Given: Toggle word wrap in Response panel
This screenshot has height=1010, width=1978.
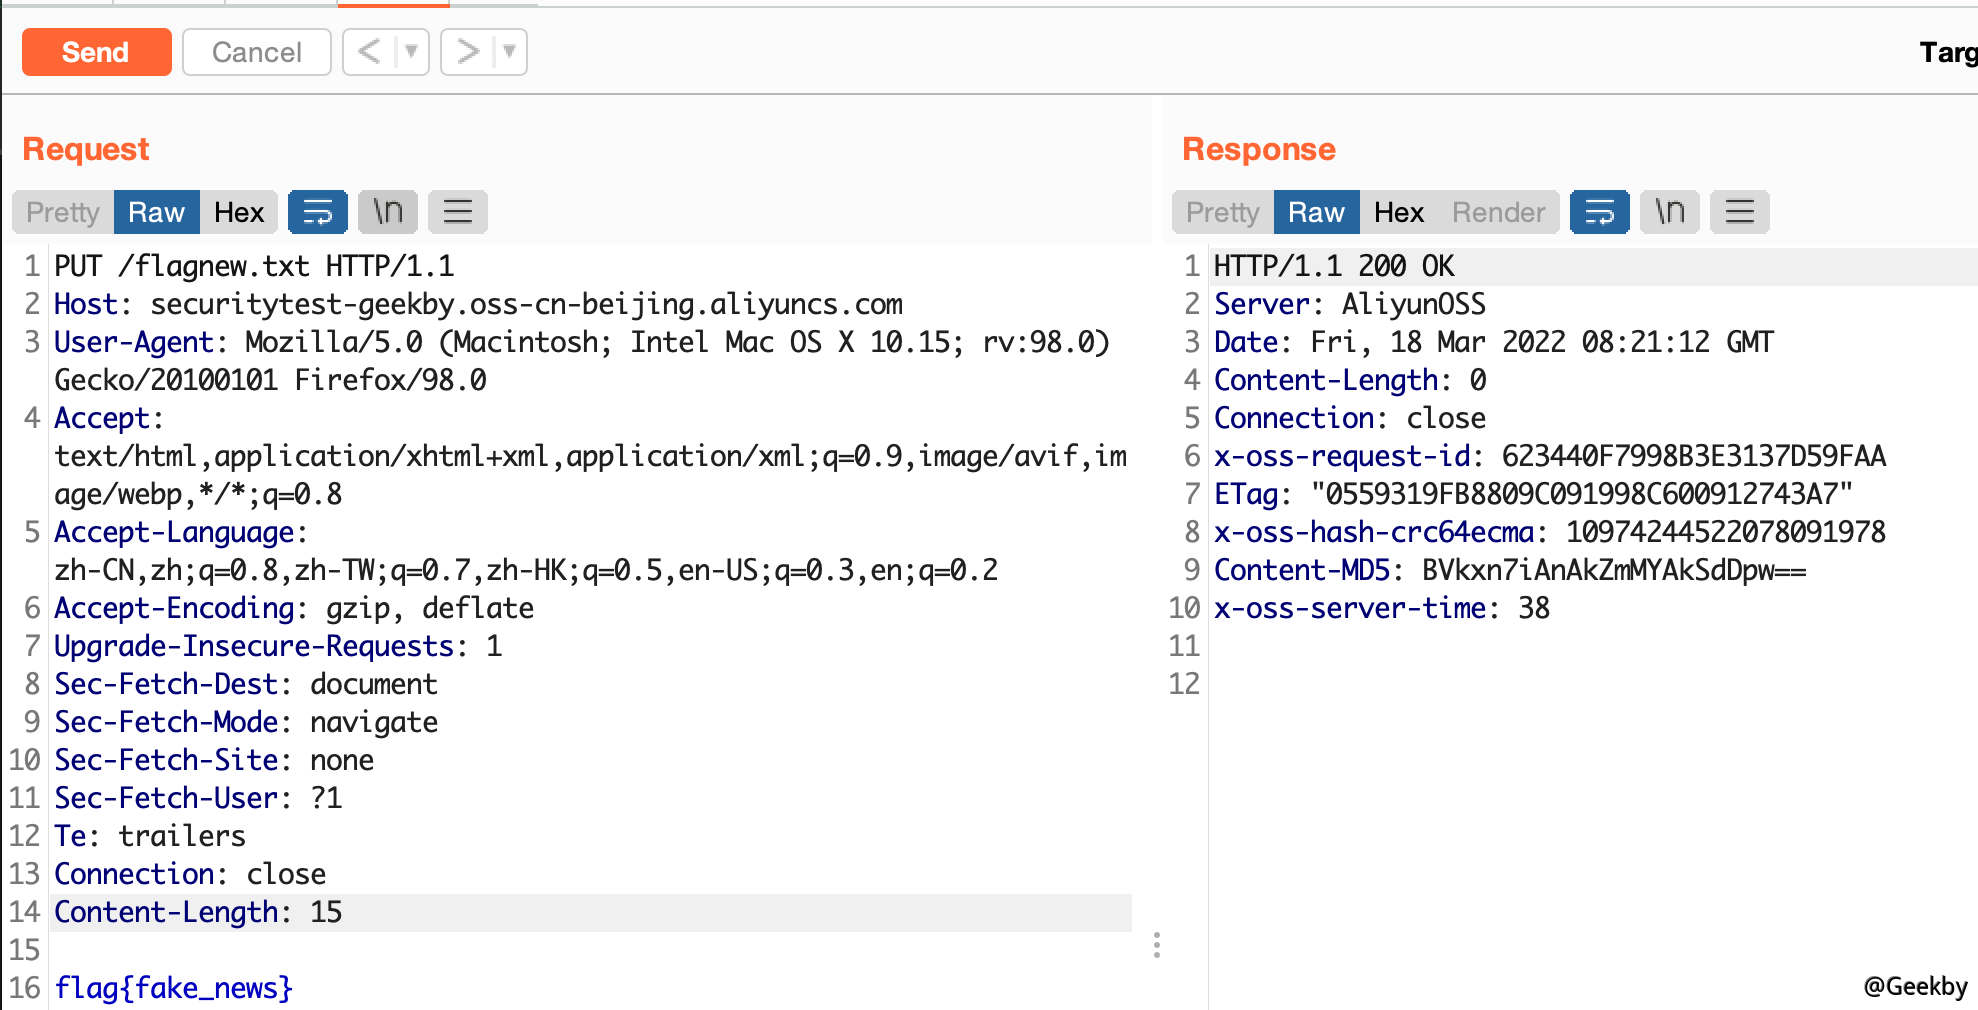Looking at the screenshot, I should 1599,212.
